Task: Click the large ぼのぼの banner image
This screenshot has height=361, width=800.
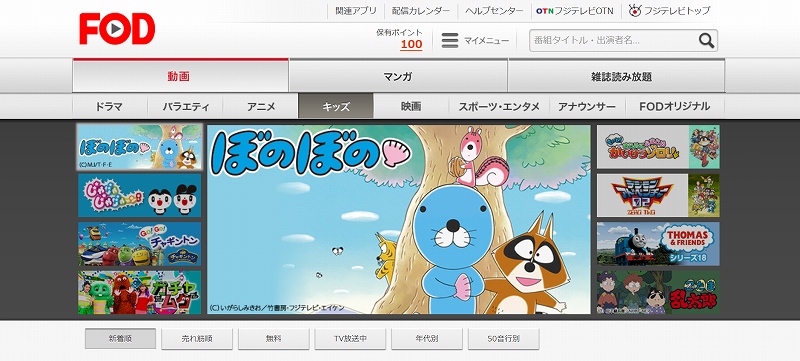Action: coord(398,219)
